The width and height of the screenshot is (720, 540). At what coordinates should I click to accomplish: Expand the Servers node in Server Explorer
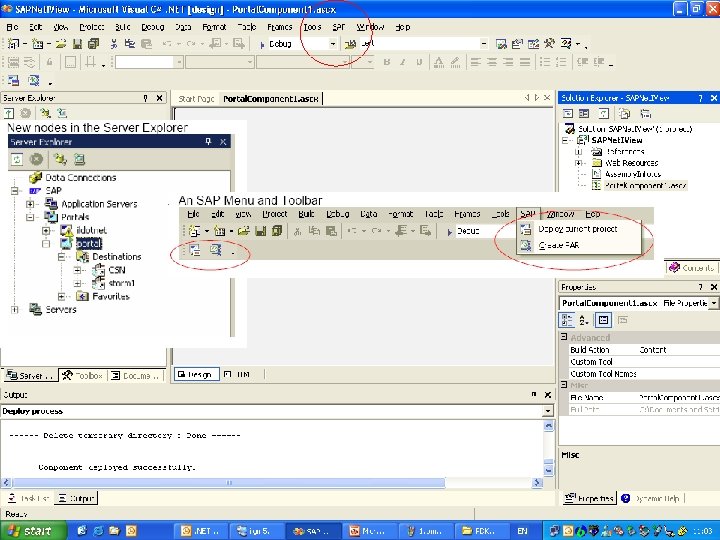coord(15,309)
